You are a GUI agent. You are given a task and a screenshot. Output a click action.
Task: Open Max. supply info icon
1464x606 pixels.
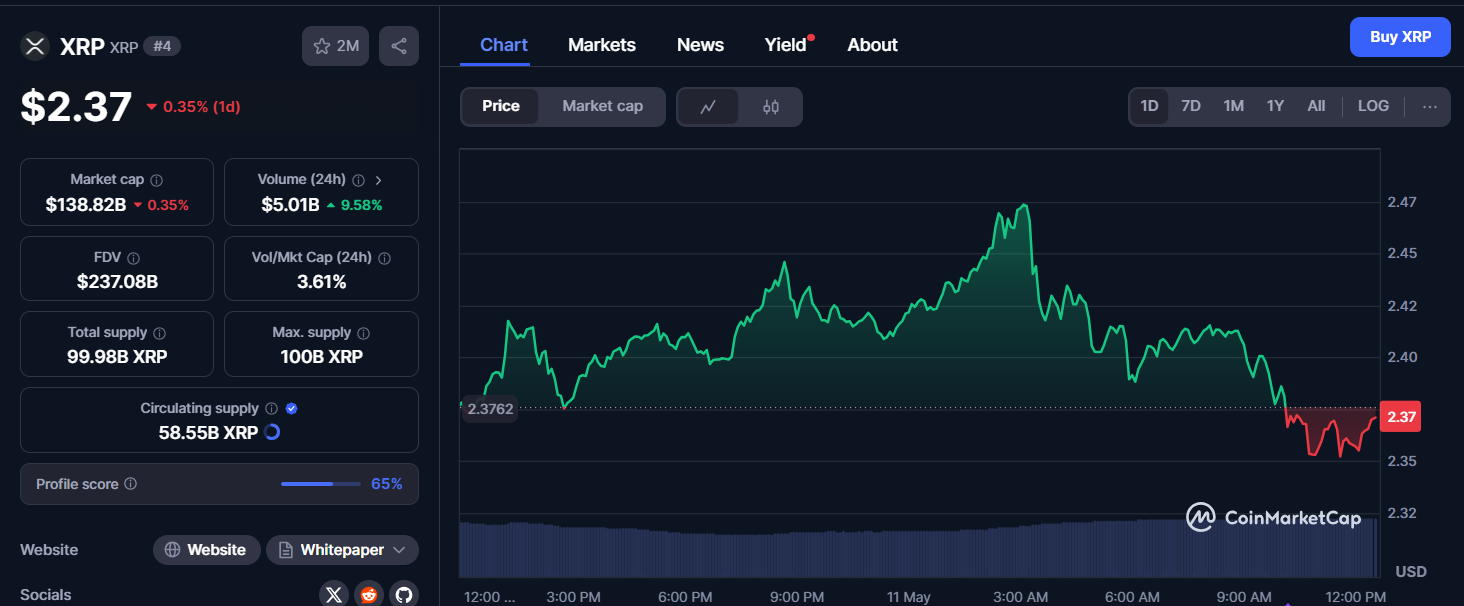click(x=364, y=333)
